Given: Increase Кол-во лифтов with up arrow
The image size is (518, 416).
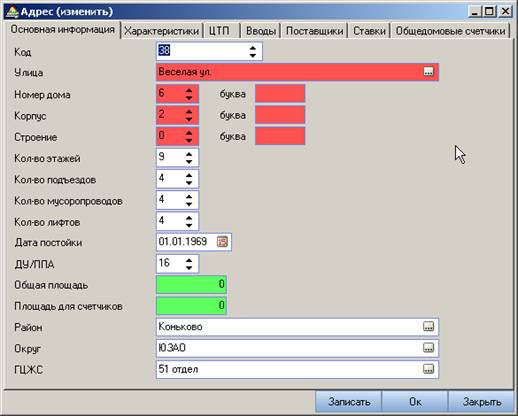Looking at the screenshot, I should pyautogui.click(x=189, y=218).
